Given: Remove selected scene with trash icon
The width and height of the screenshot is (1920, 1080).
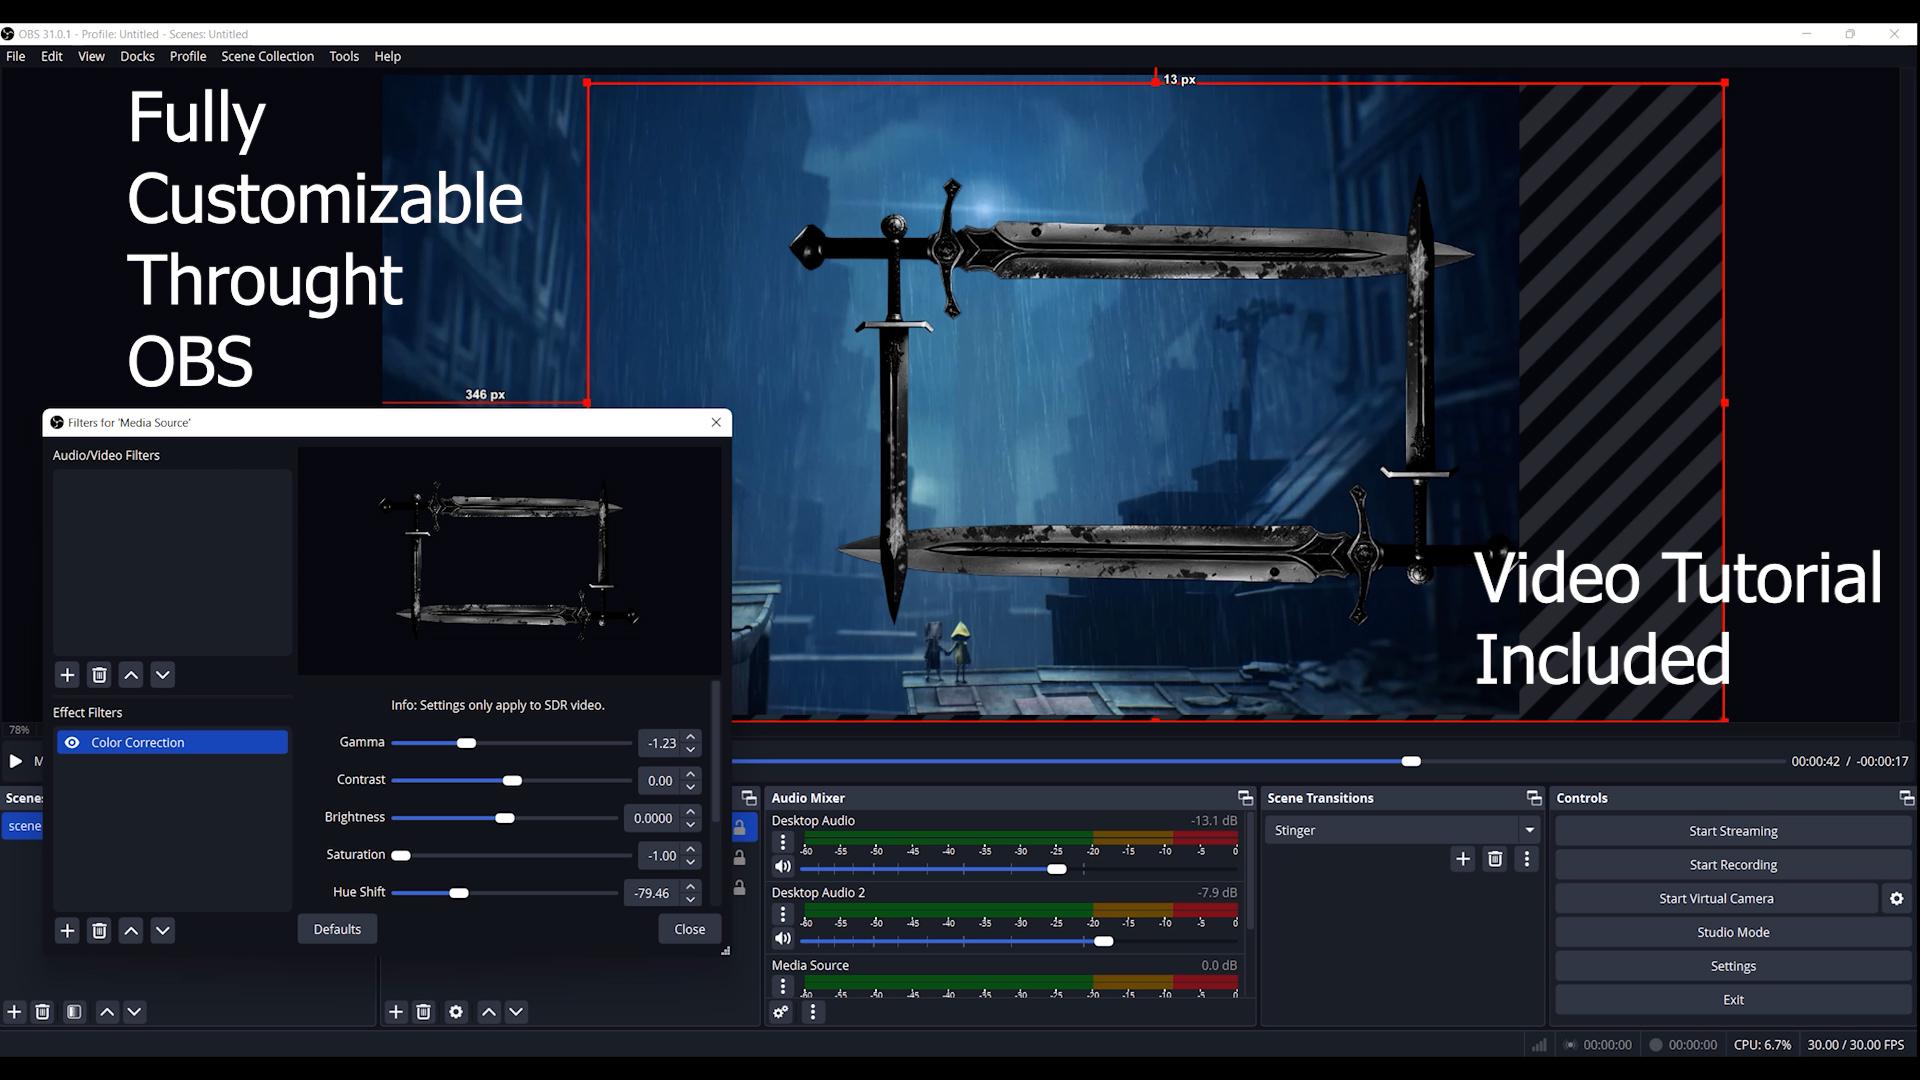Looking at the screenshot, I should click(x=42, y=1012).
